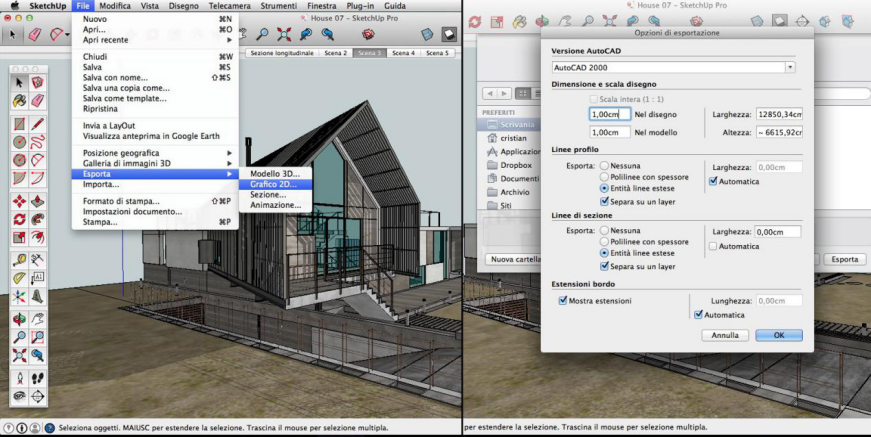Select the Orbit tool in the floating palette
The image size is (871, 437).
pyautogui.click(x=19, y=319)
